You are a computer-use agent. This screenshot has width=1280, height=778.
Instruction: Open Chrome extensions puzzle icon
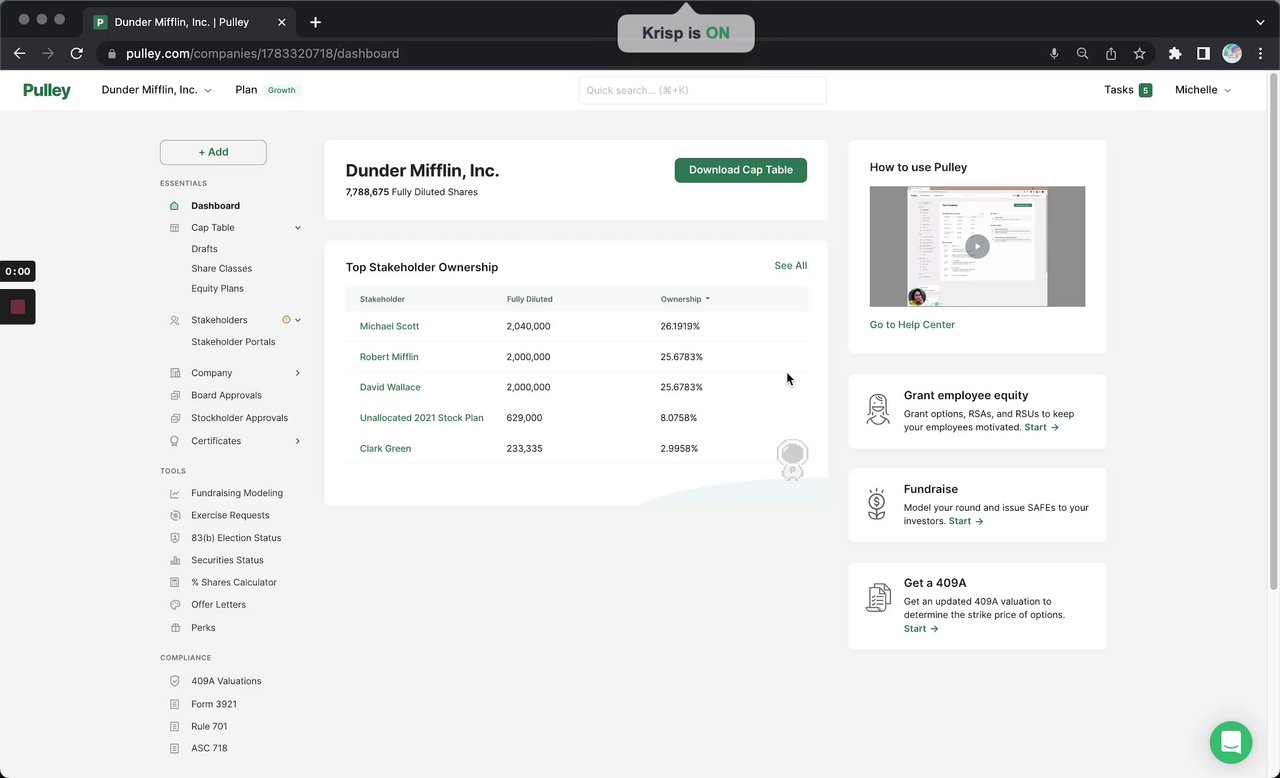coord(1175,54)
